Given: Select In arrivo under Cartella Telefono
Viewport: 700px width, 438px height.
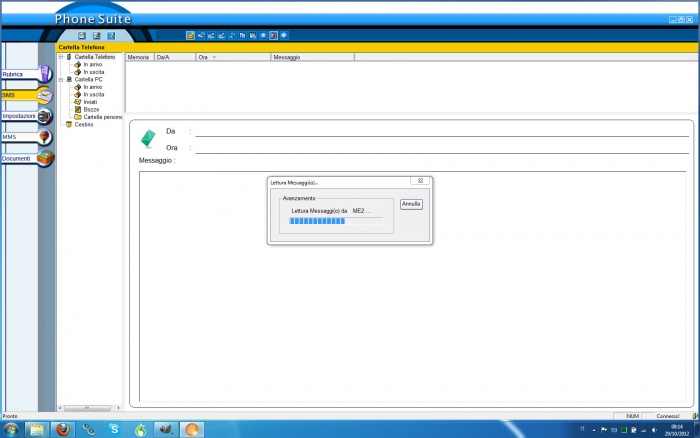Looking at the screenshot, I should [x=92, y=65].
